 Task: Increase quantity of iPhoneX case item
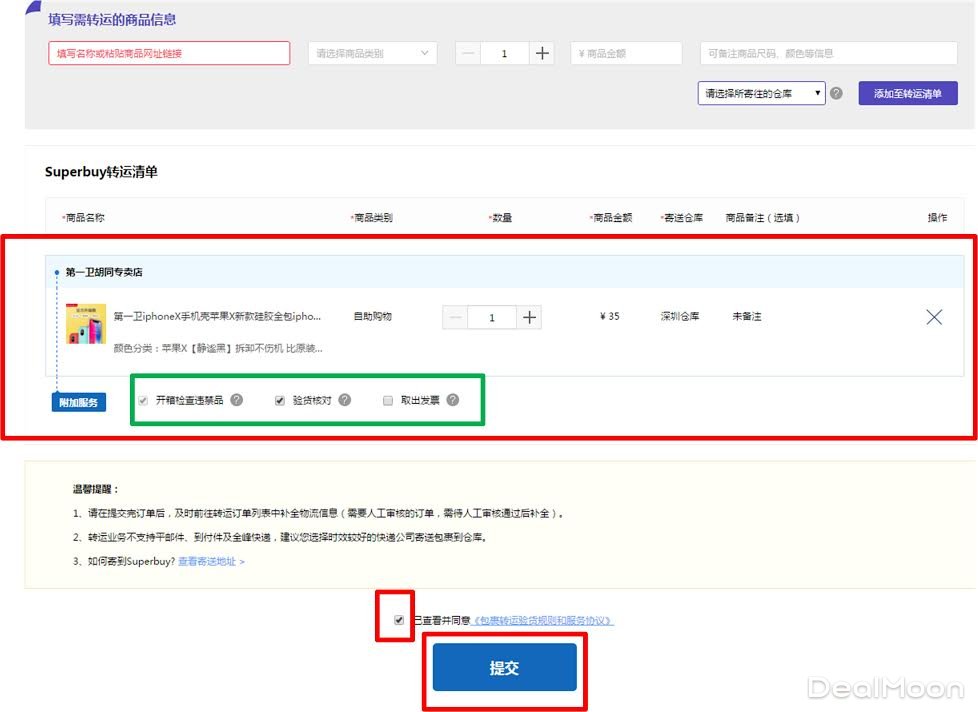coord(530,317)
